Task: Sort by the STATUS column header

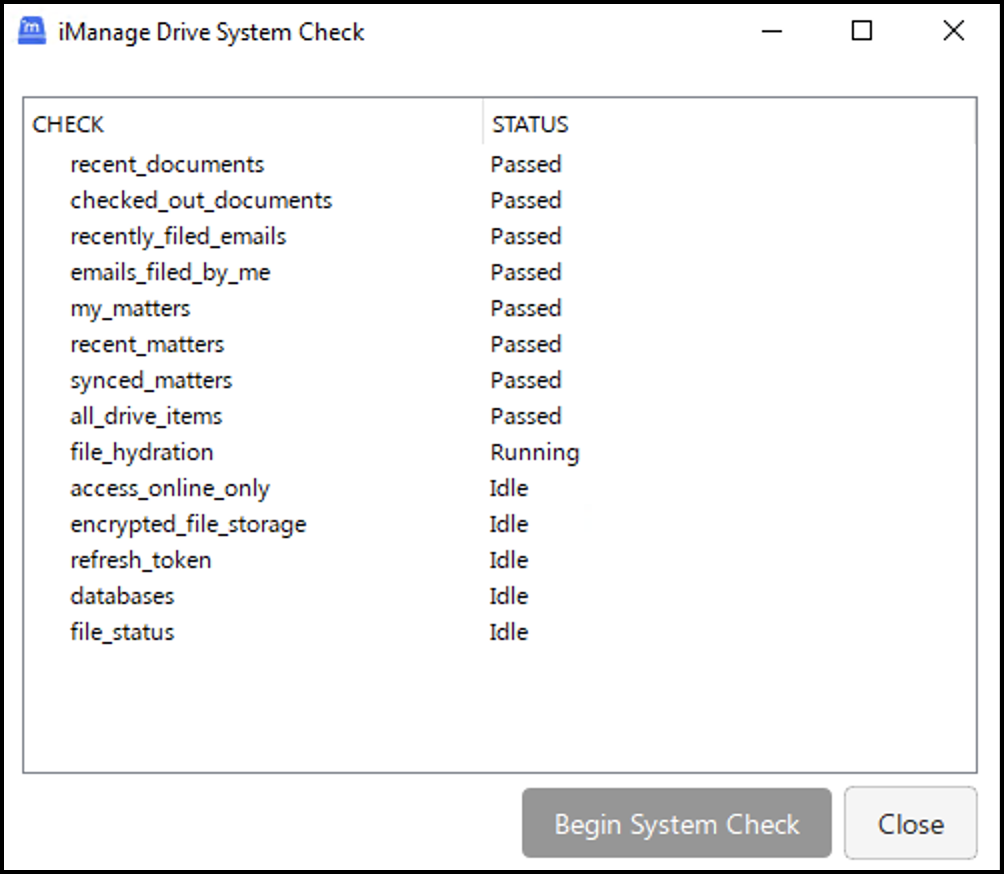Action: 529,124
